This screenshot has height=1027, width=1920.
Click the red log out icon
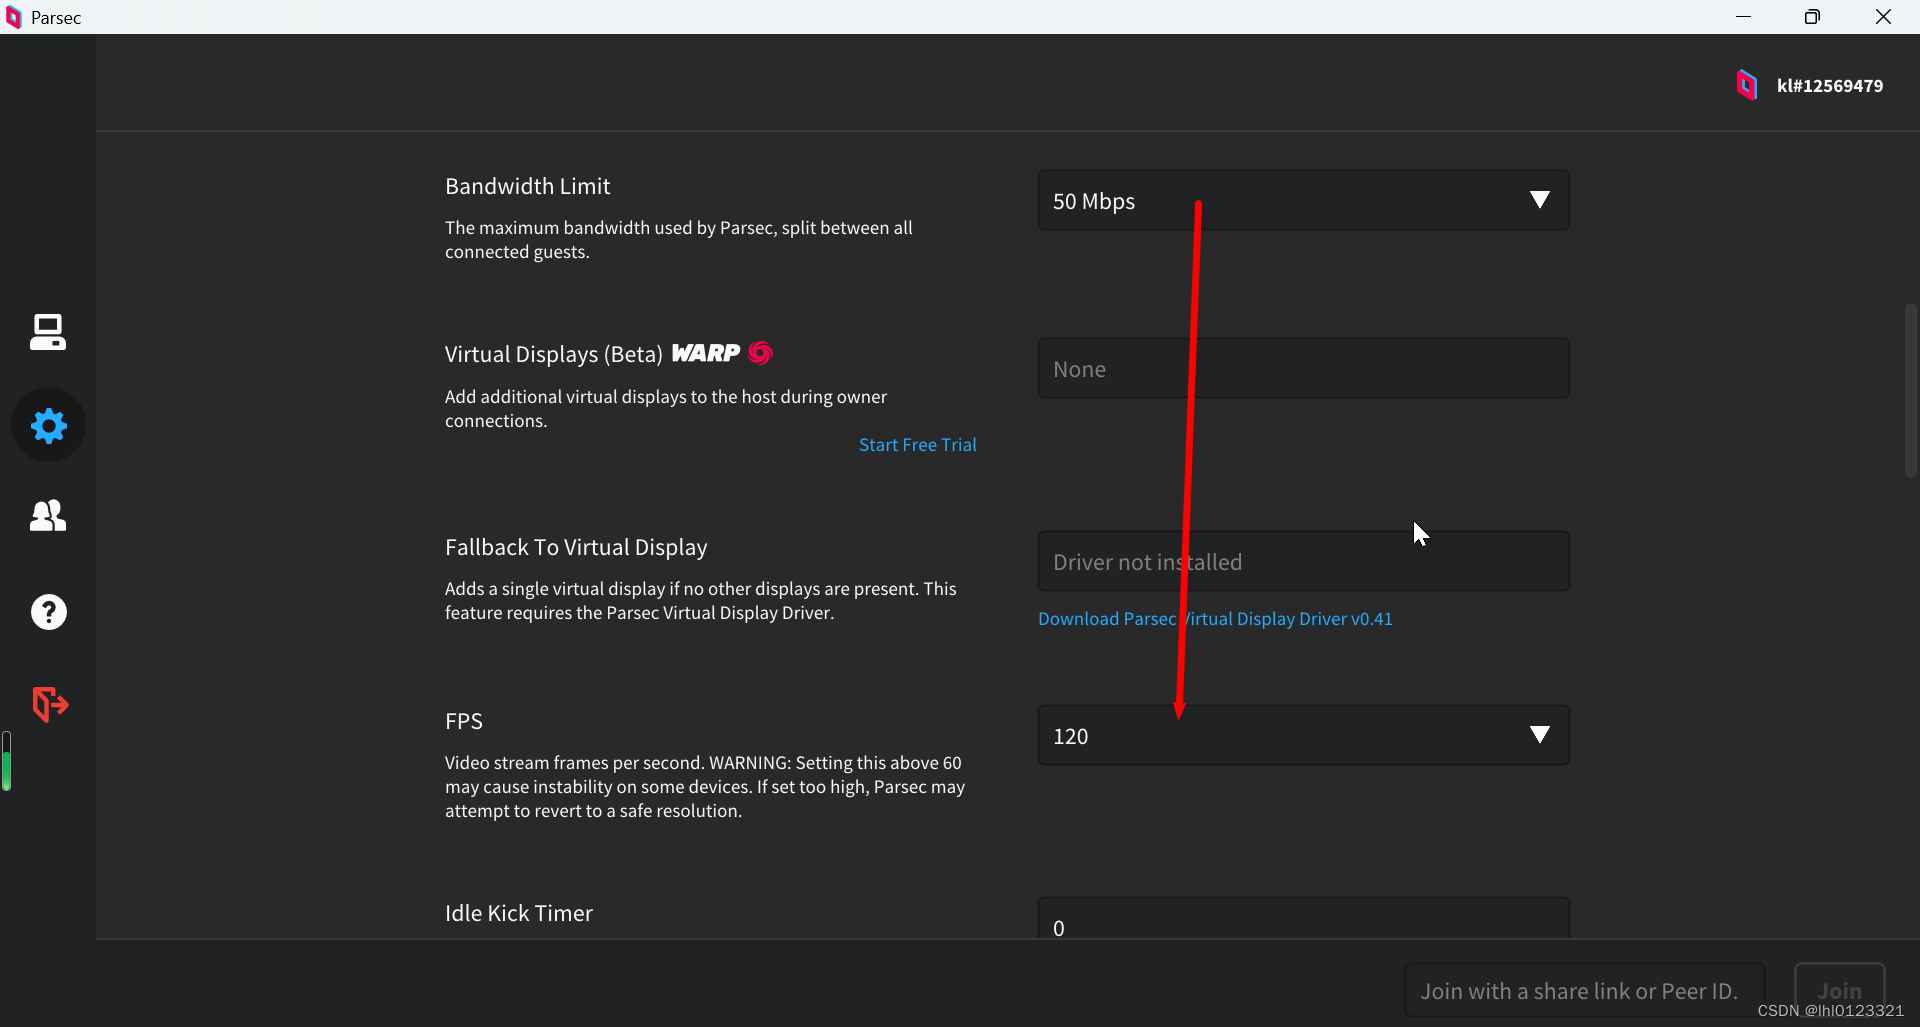tap(49, 704)
